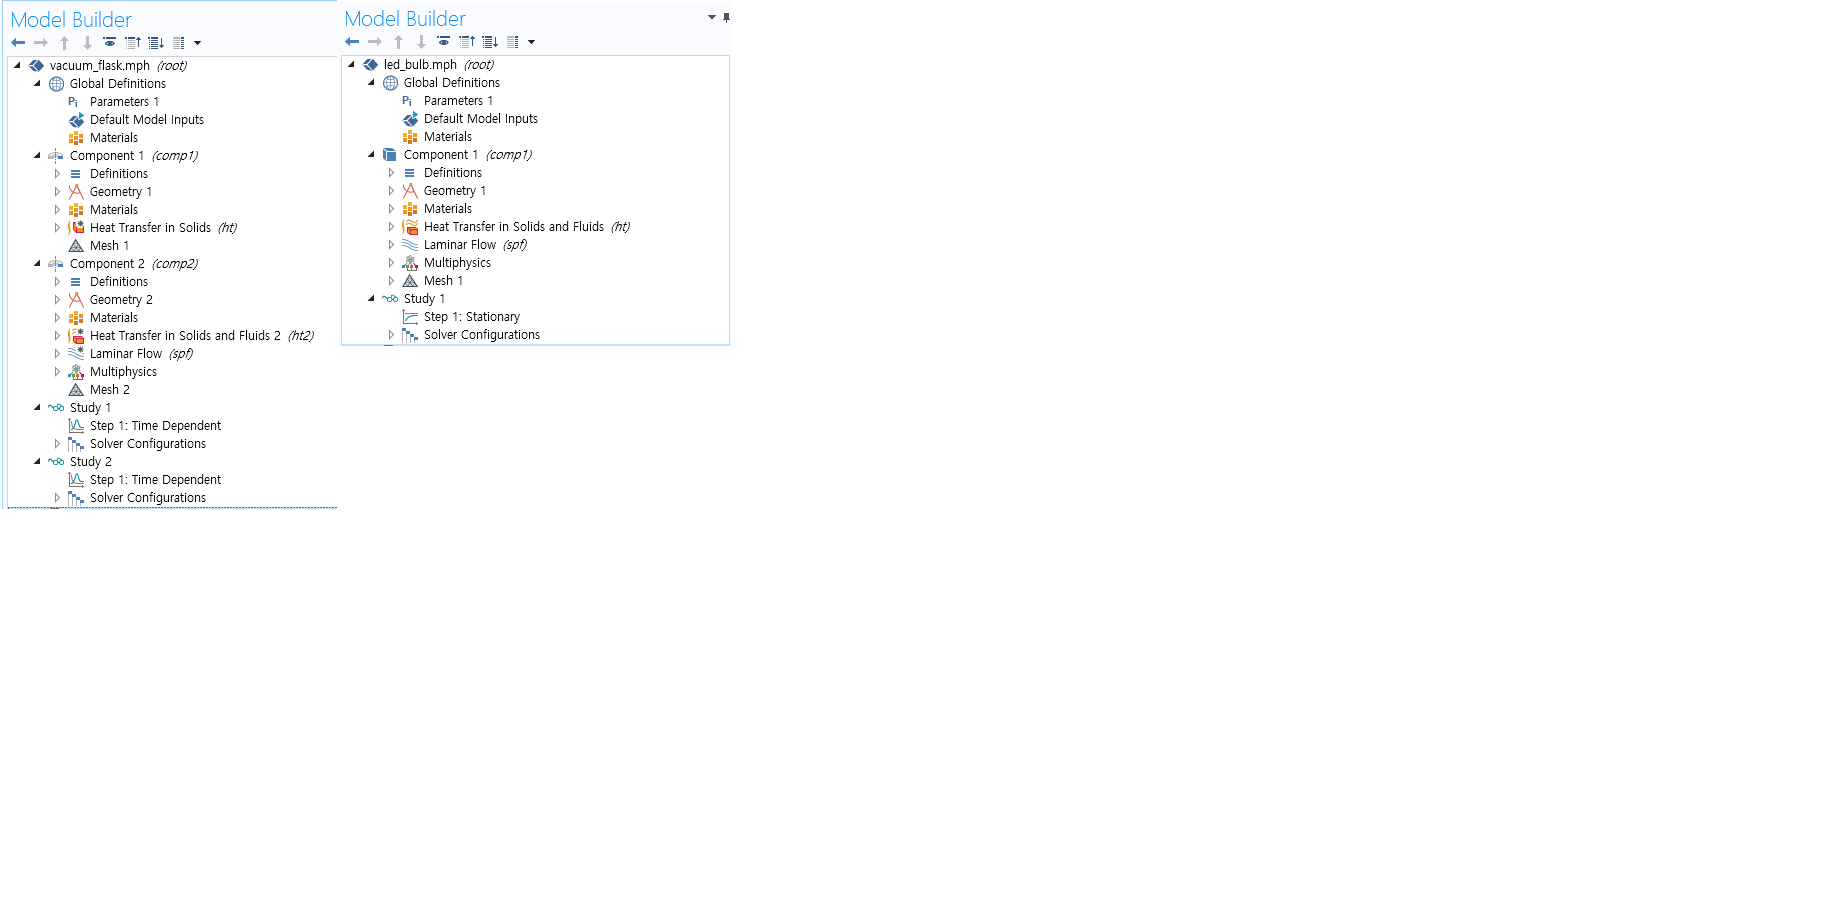Collapse the Component 2 (comp2) tree node
This screenshot has height=907, width=1832.
pyautogui.click(x=37, y=264)
